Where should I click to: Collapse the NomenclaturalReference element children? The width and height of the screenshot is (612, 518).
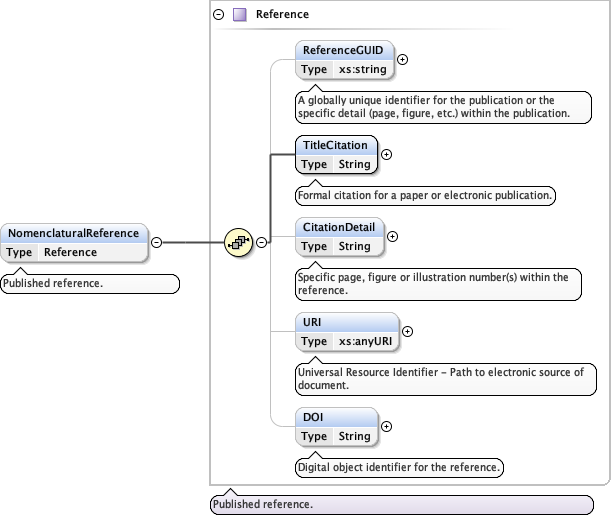(x=156, y=242)
